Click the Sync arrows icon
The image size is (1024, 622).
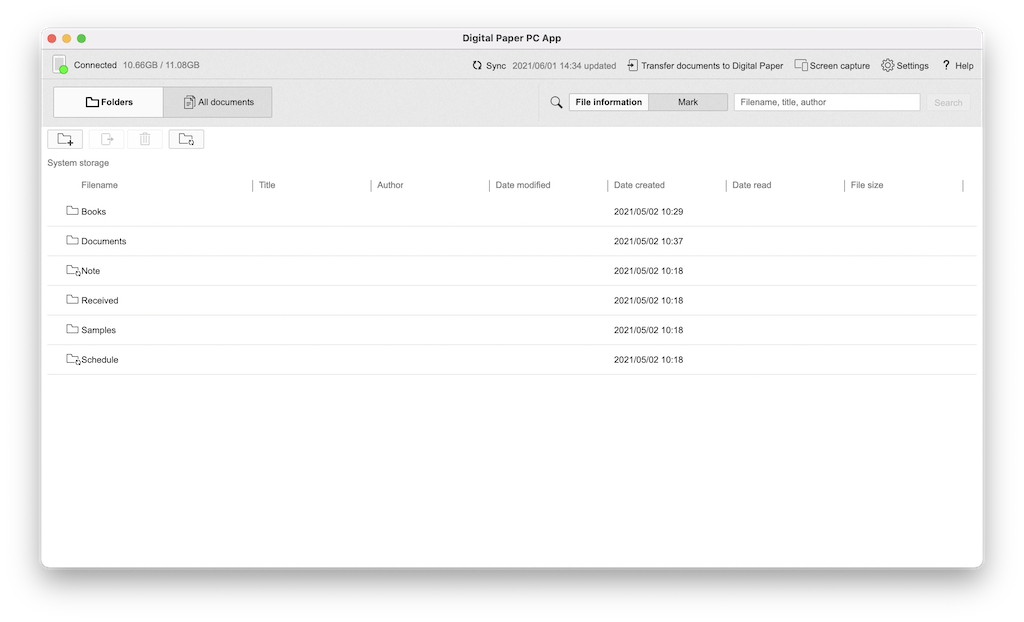(x=477, y=66)
